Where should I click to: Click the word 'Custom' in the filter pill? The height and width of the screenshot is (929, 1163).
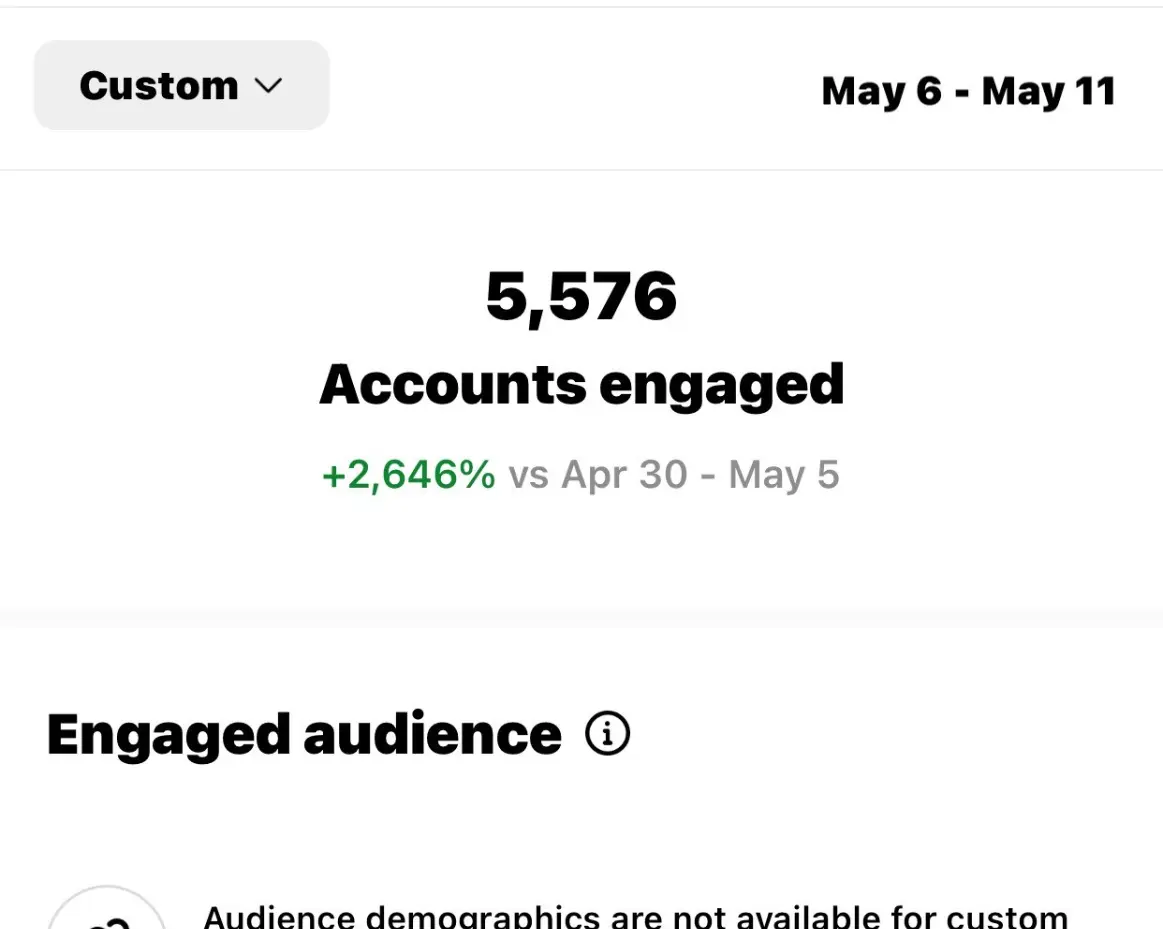click(159, 86)
